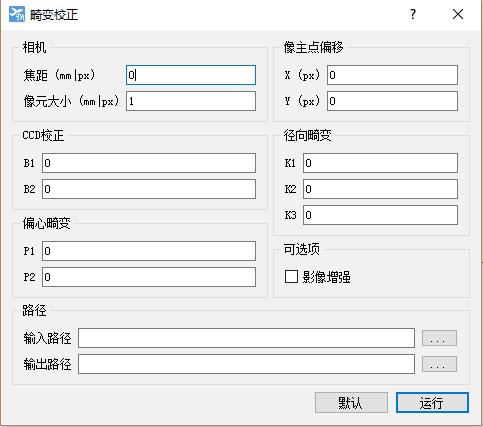Screen dimensions: 483x427
Task: Browse for 输出路径 with the ellipsis button
Action: coord(439,364)
